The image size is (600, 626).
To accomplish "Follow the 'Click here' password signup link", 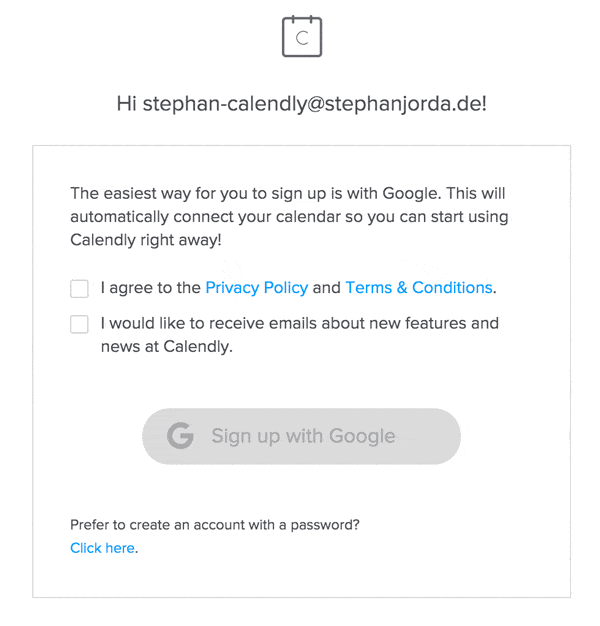I will [x=102, y=548].
